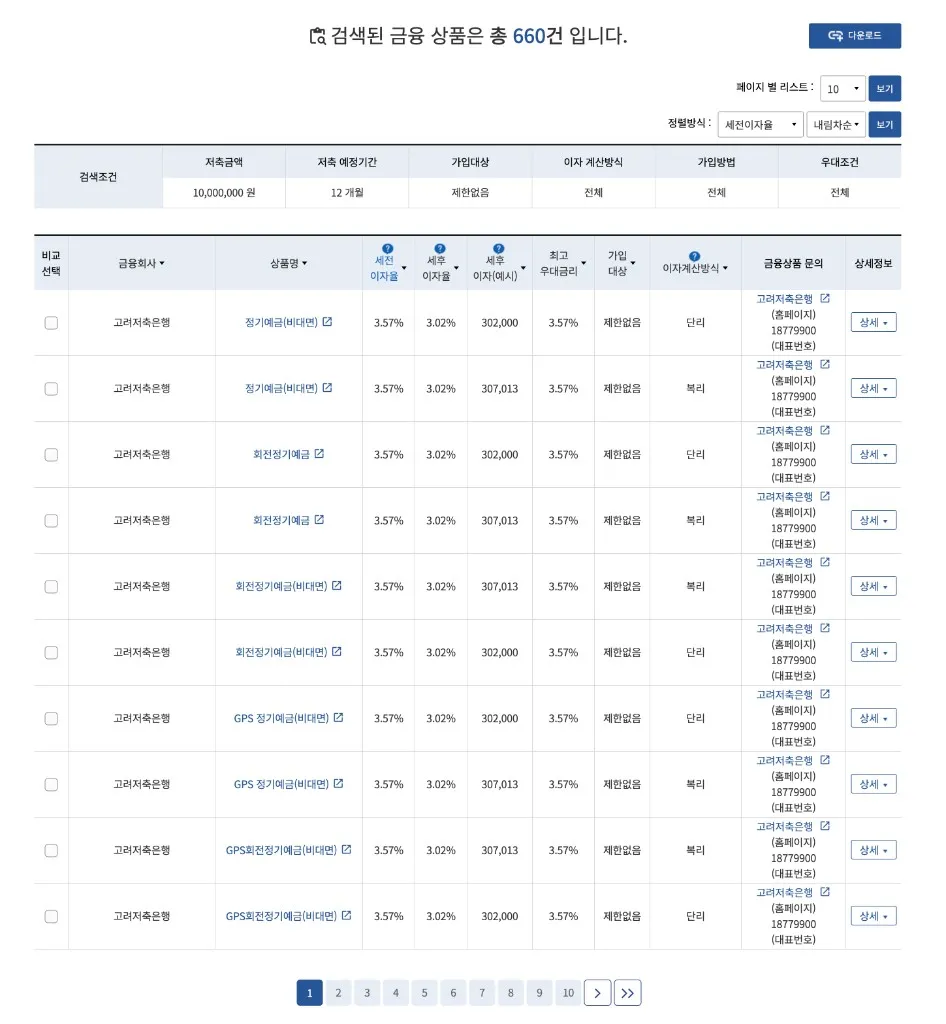Tick compare checkbox for 회전정기예금(비대면) 복리 row
Screen dimensions: 946x1024
coord(51,586)
